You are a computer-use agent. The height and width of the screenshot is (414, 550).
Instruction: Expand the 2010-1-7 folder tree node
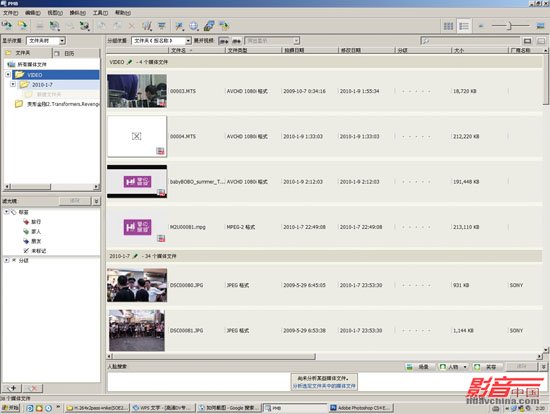tap(13, 84)
